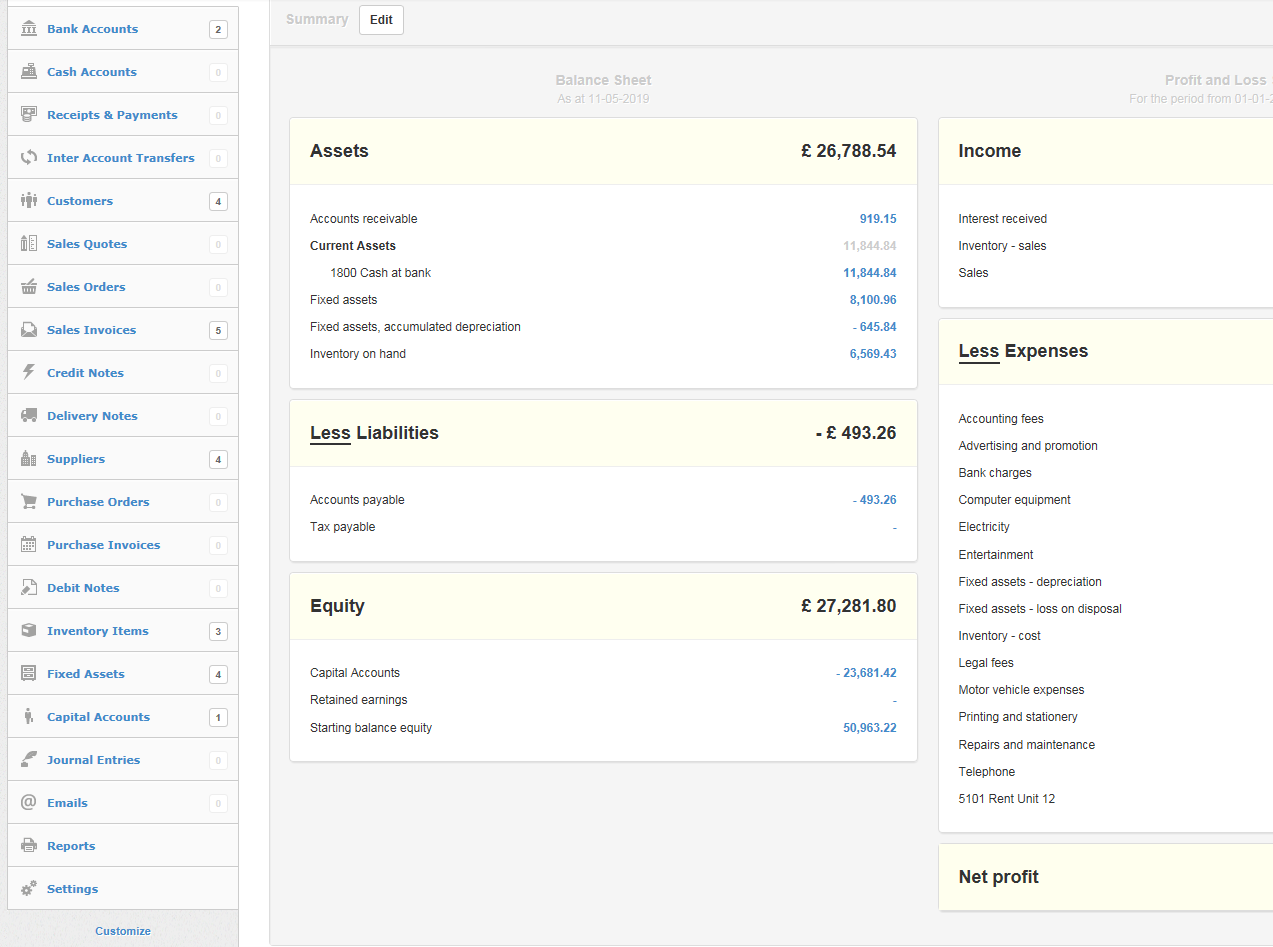Click the Delivery Notes truck icon
This screenshot has width=1273, height=947.
(29, 415)
